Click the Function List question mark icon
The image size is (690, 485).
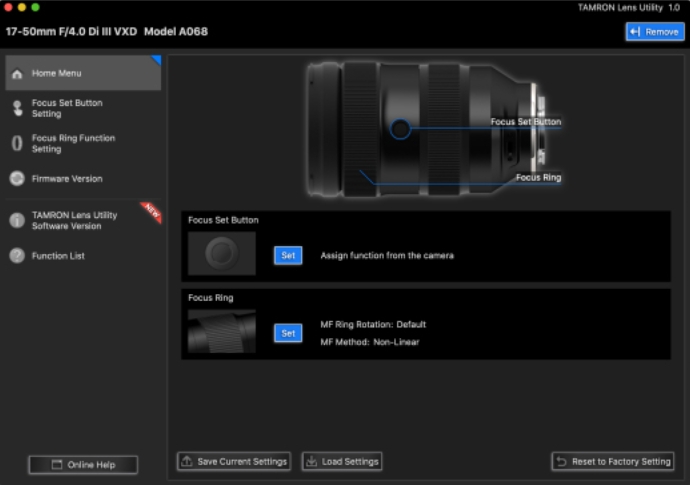[17, 256]
